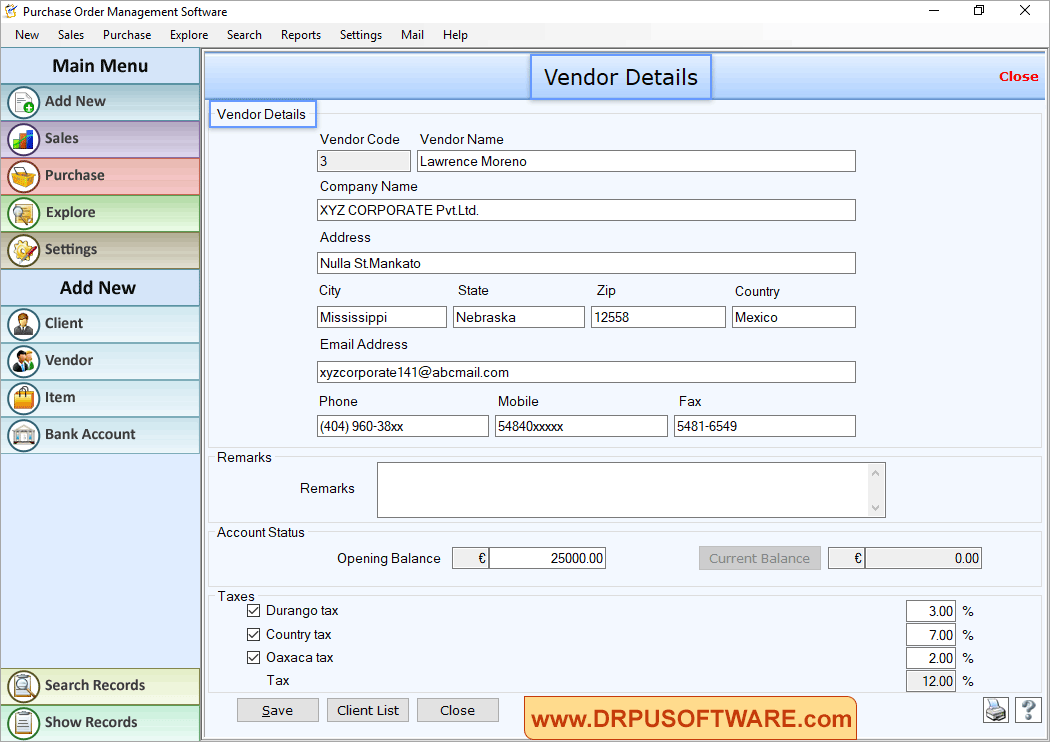Click inside the Vendor Name field
1050x742 pixels.
point(636,161)
